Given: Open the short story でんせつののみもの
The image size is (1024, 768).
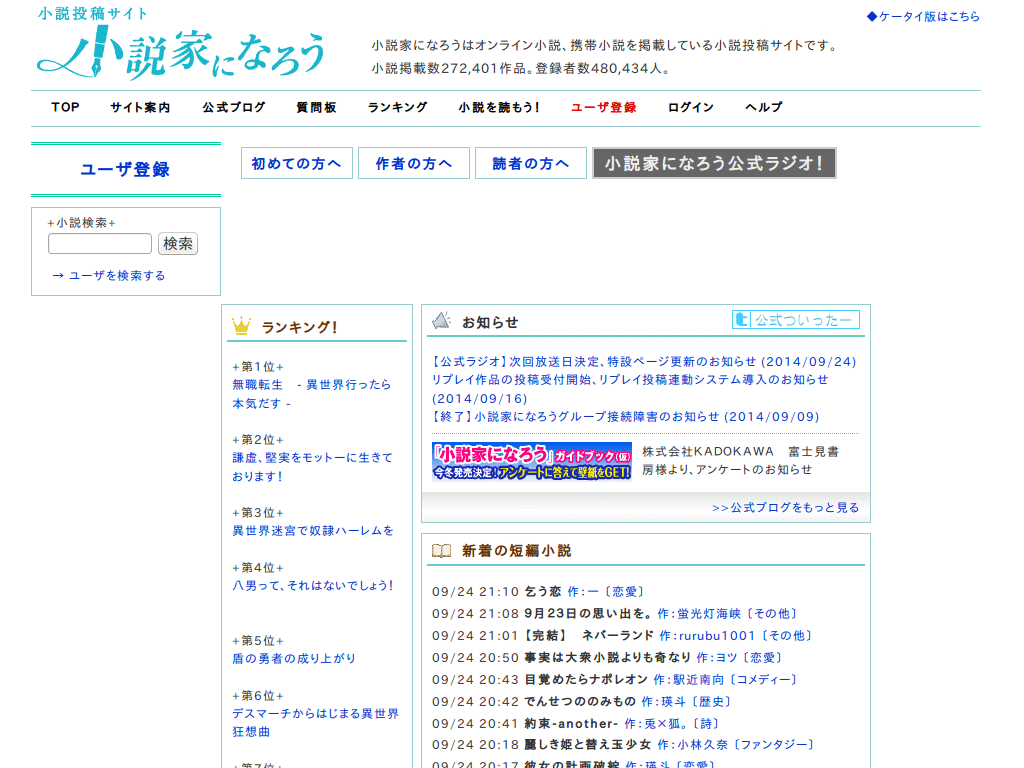Looking at the screenshot, I should pyautogui.click(x=580, y=701).
